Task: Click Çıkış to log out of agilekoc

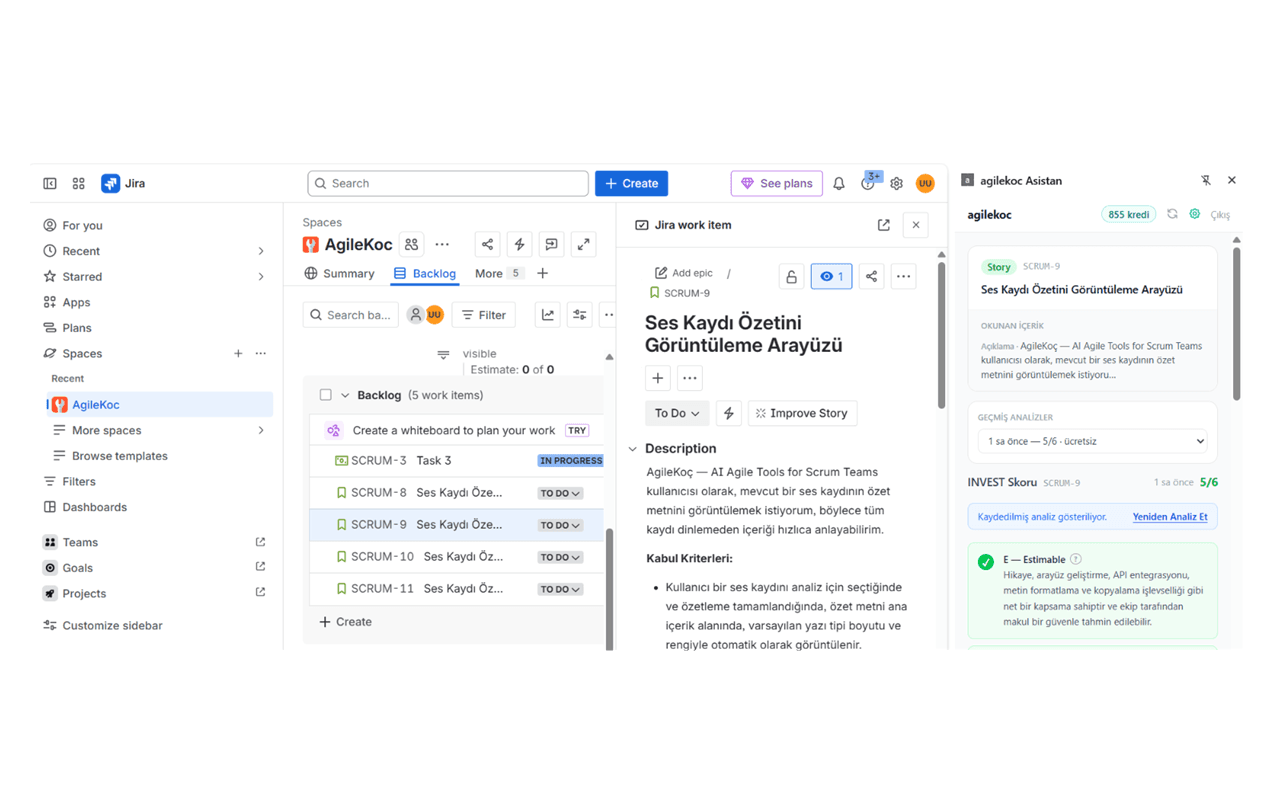Action: 1220,215
